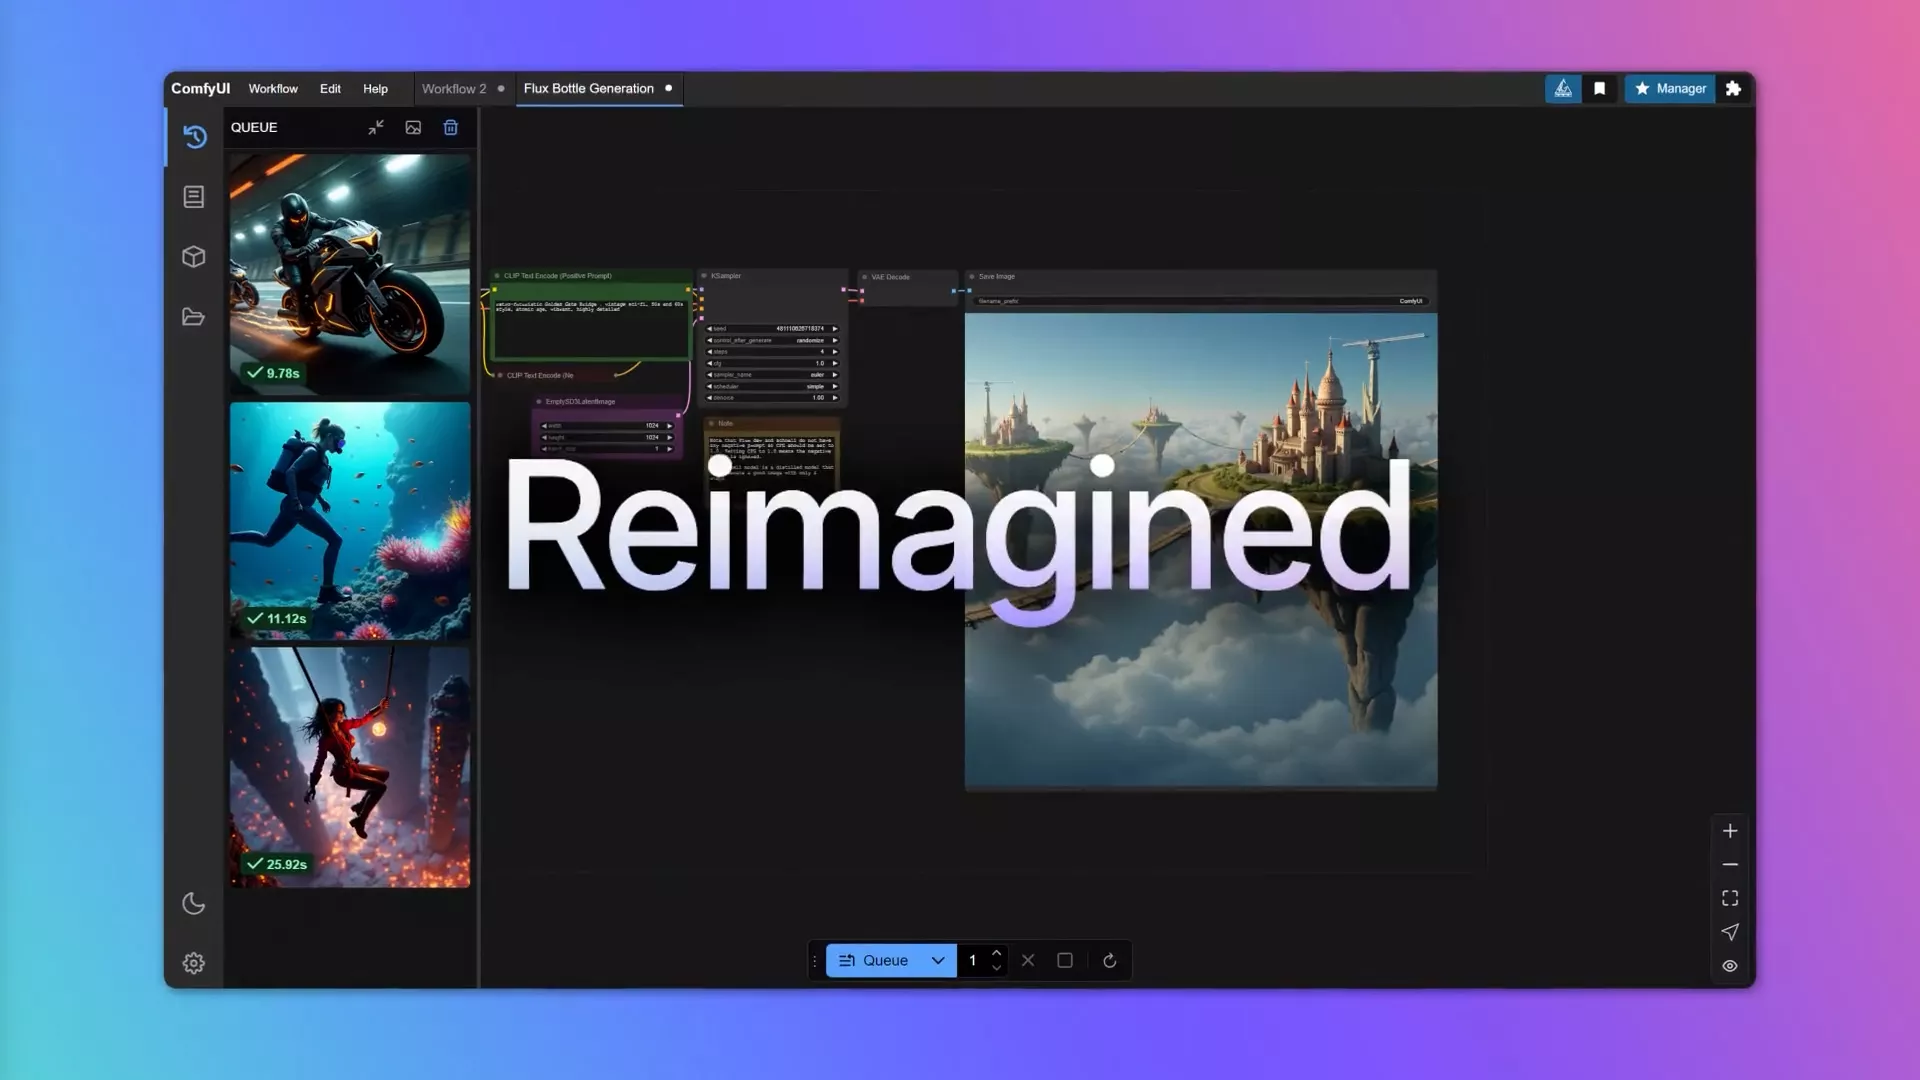
Task: Click the image preview icon in the queue header
Action: [413, 128]
